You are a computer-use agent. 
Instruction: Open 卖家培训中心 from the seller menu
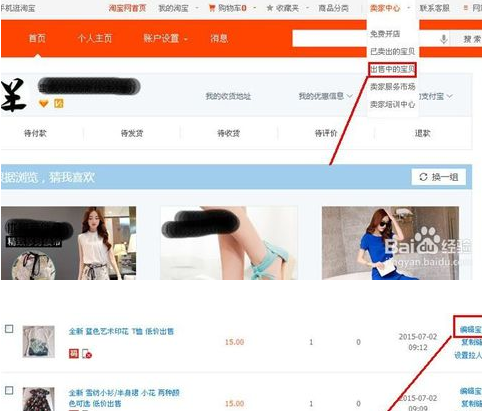point(392,104)
